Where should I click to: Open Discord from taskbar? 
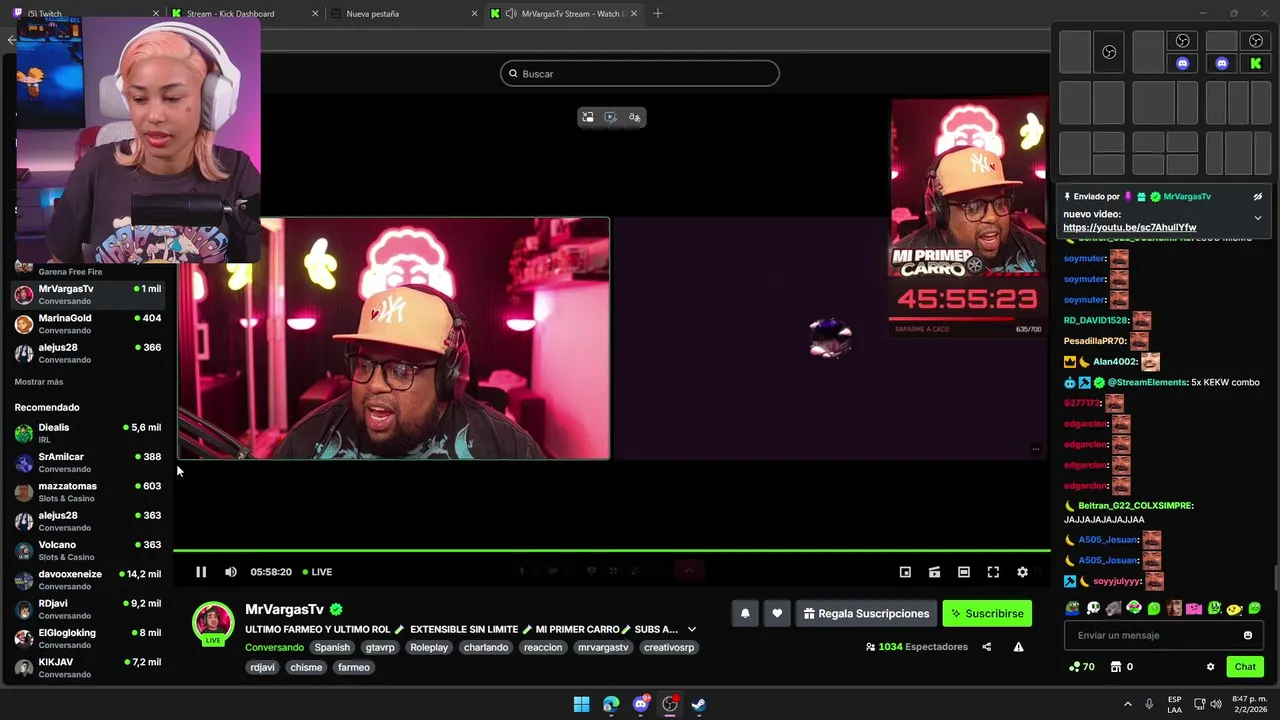click(641, 704)
